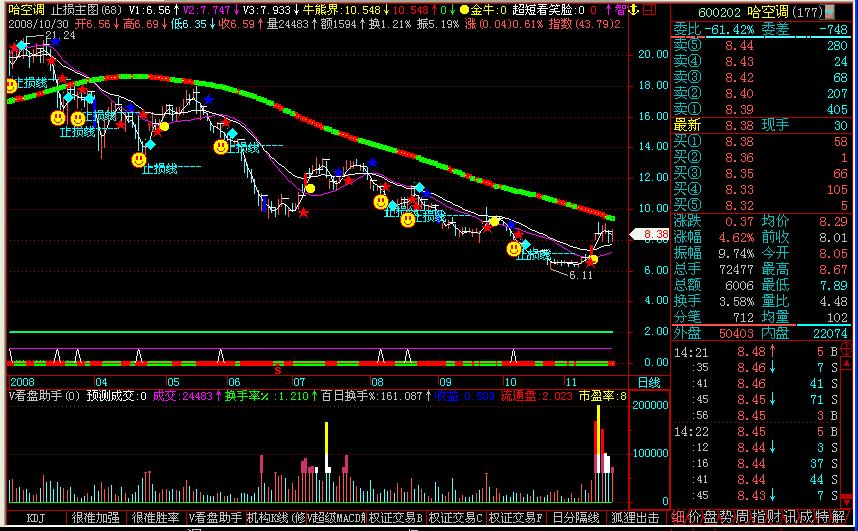Open the 狐狸出击 tab
858x531 pixels.
coord(635,517)
